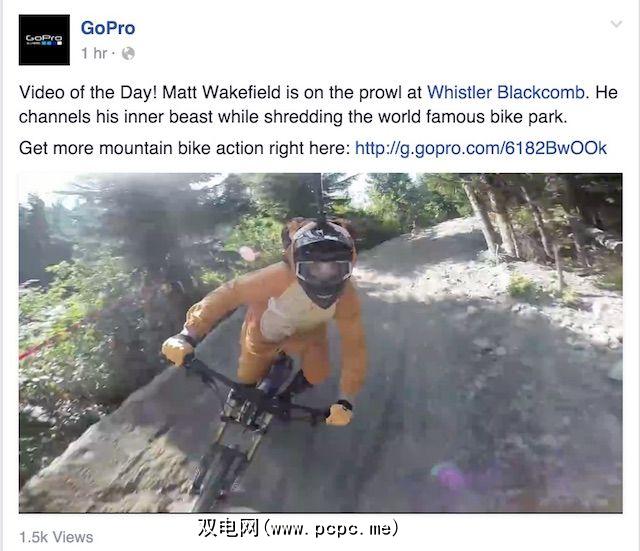Open the GoPro page name link
640x551 pixels.
tap(108, 28)
